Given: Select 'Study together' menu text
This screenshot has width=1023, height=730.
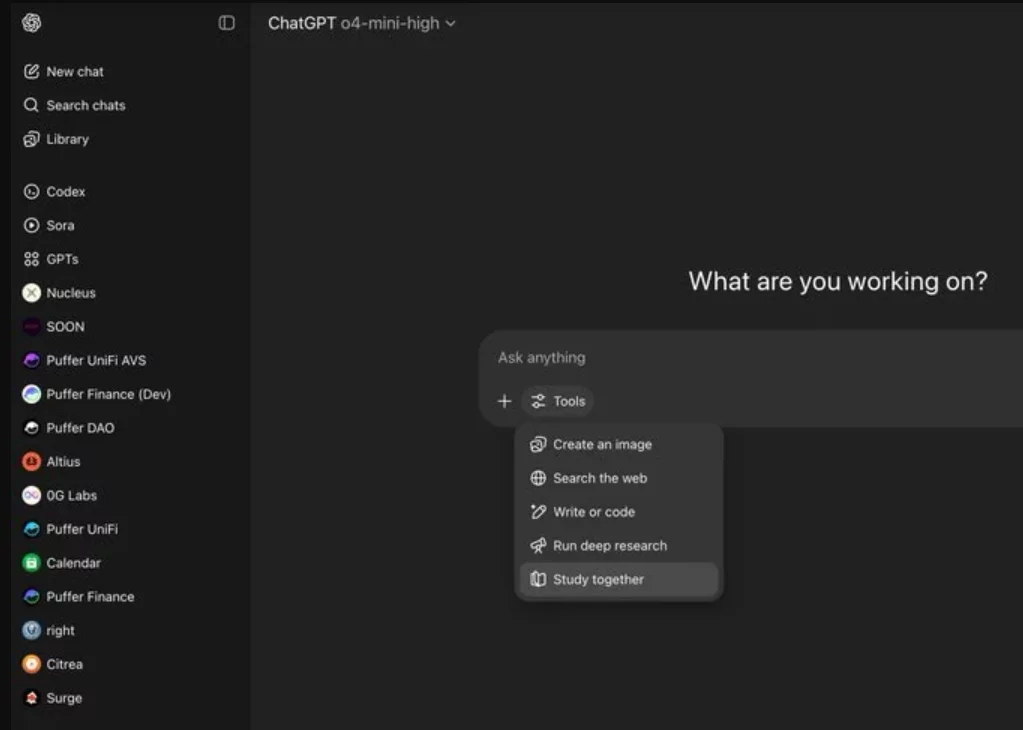Looking at the screenshot, I should [598, 580].
